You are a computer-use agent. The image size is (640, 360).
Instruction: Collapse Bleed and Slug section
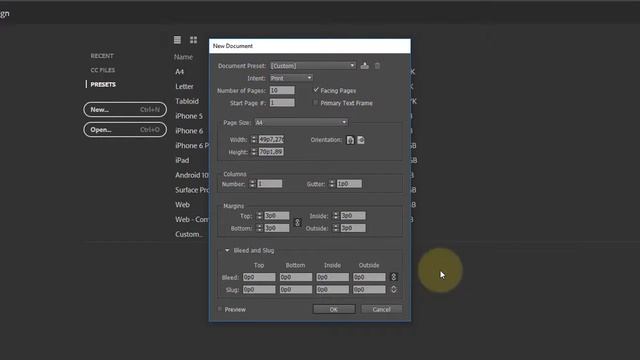pyautogui.click(x=227, y=250)
